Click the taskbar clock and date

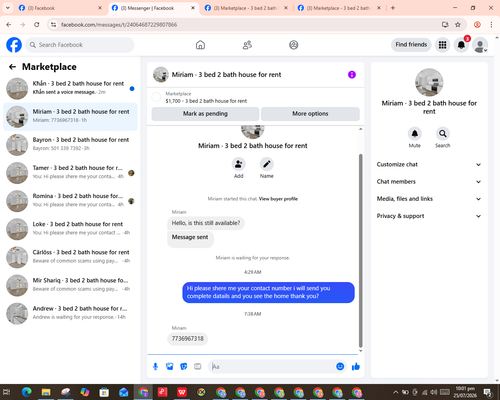pos(465,392)
